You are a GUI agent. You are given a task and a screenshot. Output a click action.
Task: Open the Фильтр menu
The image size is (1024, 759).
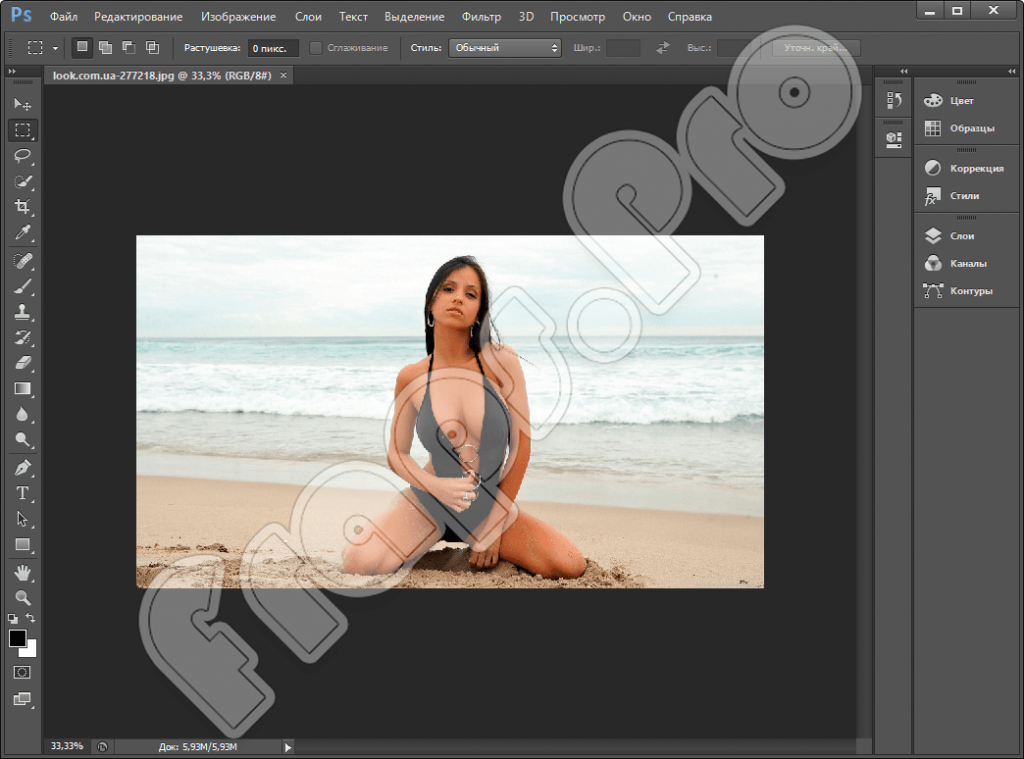click(x=481, y=17)
